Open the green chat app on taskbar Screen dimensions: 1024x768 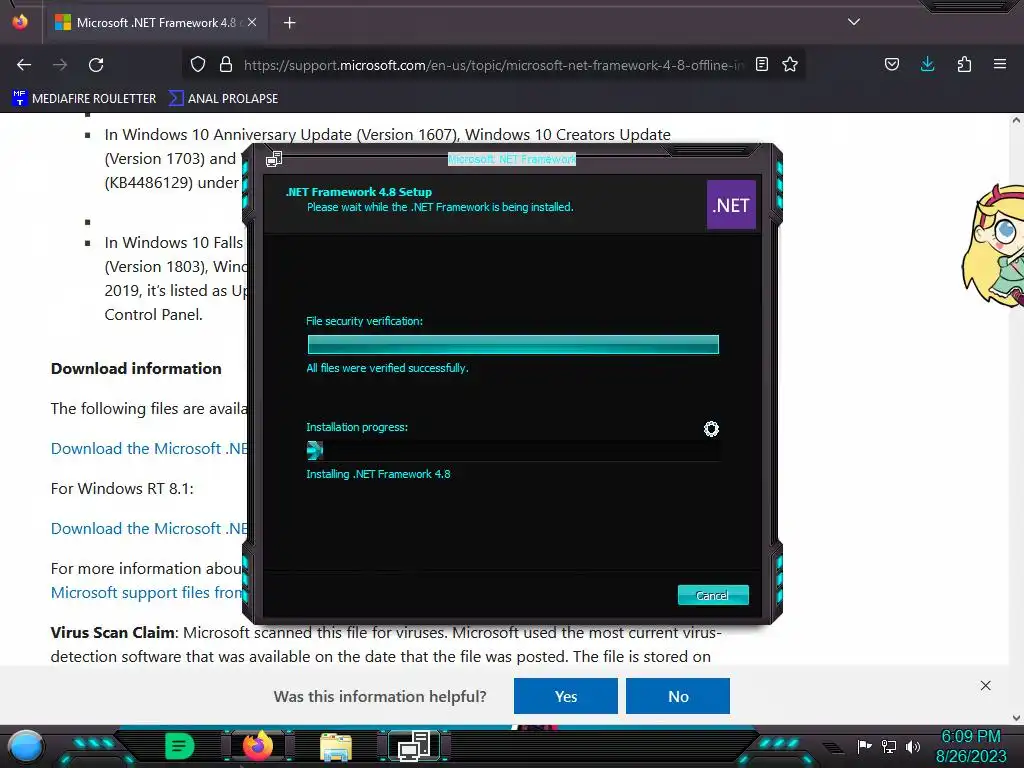pyautogui.click(x=180, y=746)
